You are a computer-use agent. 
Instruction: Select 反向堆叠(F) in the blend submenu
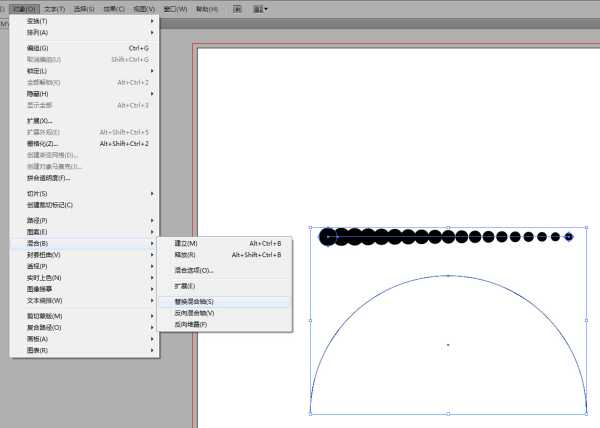(191, 324)
